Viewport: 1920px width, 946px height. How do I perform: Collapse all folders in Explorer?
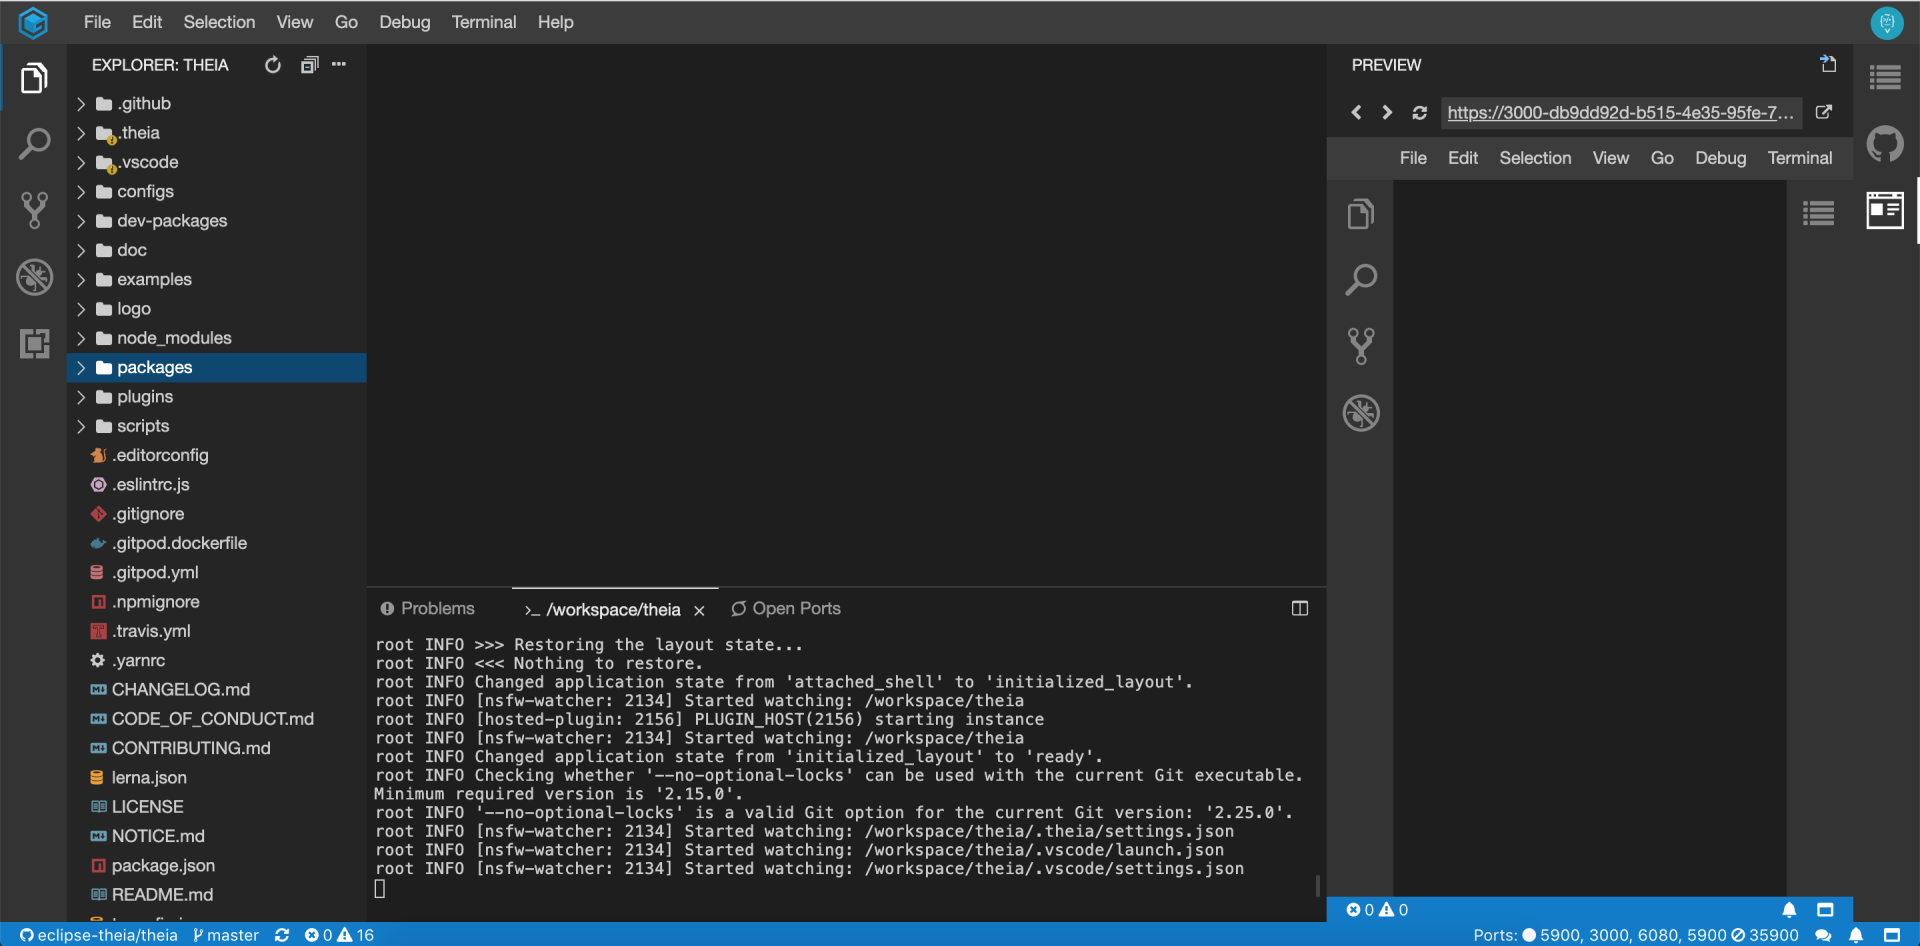[x=309, y=65]
